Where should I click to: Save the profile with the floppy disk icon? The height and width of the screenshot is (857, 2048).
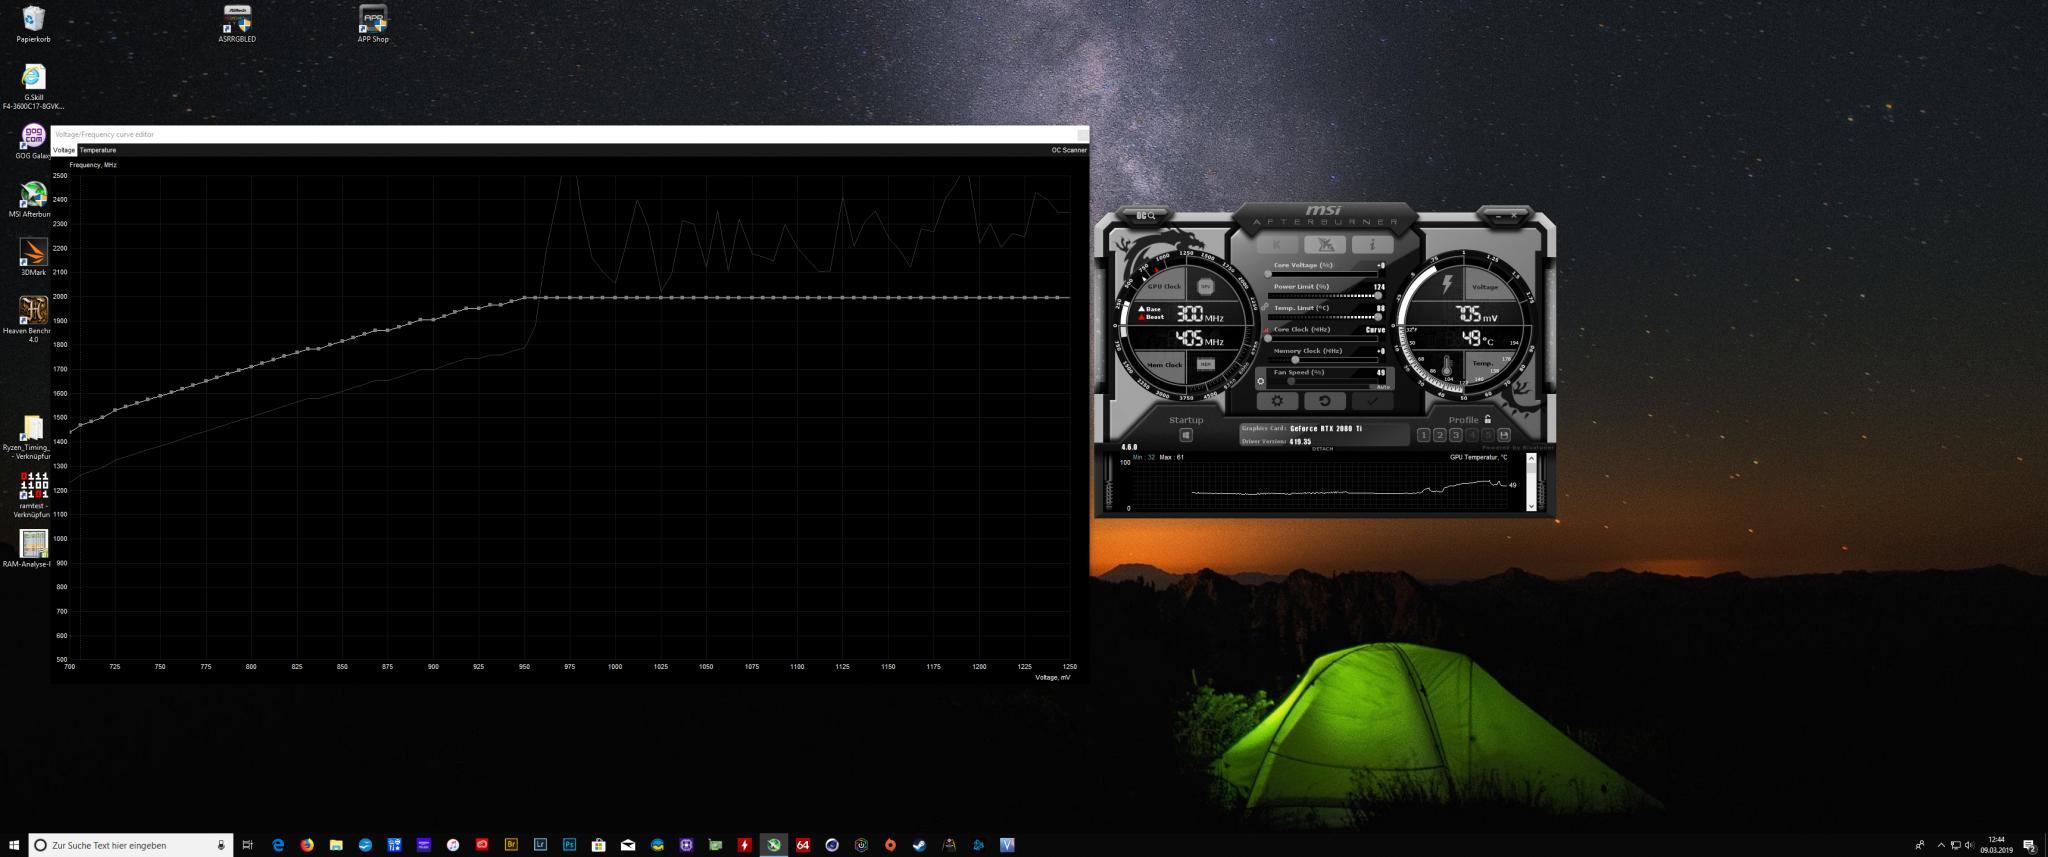coord(1503,435)
